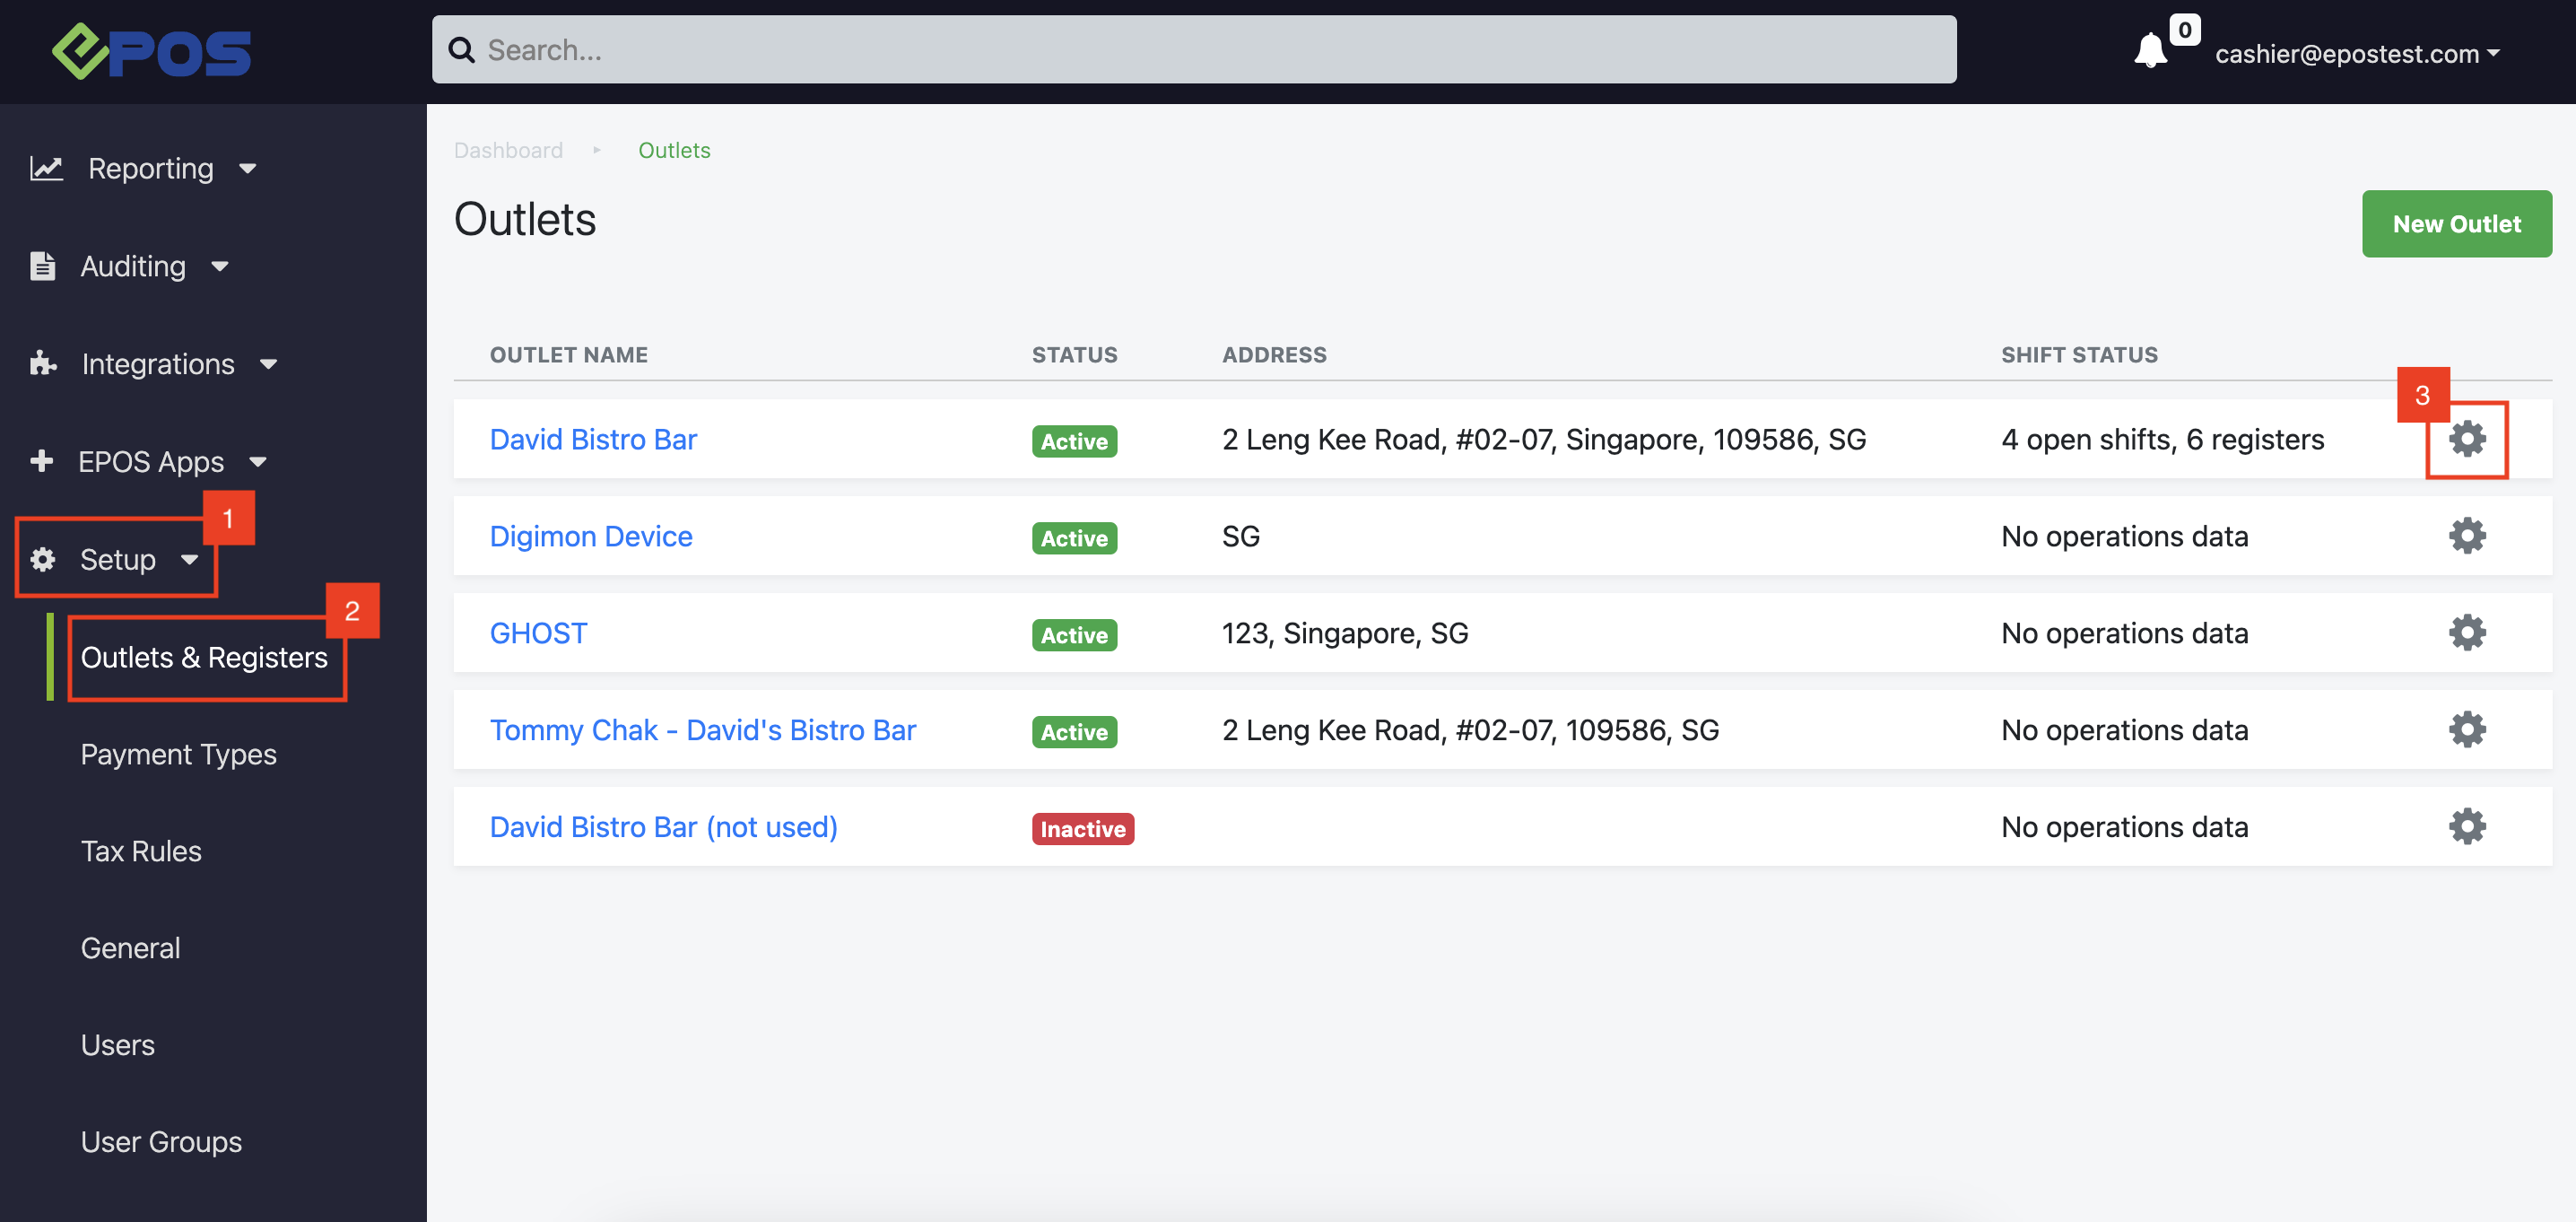Select Tax Rules in sidebar
This screenshot has width=2576, height=1222.
pos(141,851)
